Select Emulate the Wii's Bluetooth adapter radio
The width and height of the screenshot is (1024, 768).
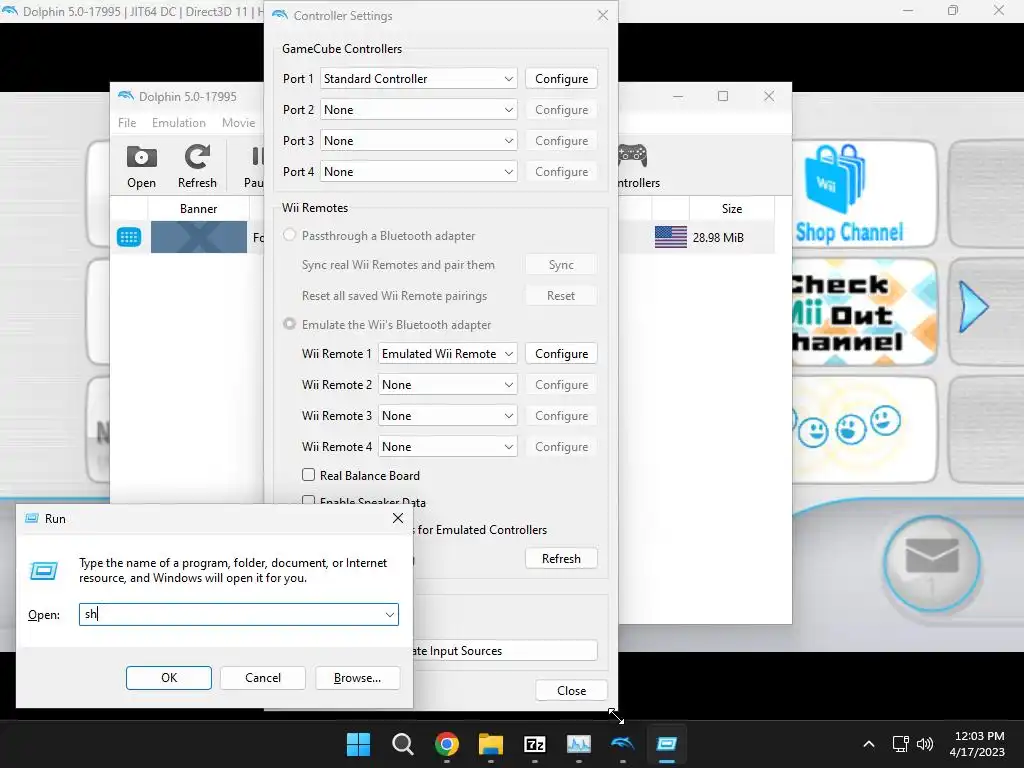[289, 324]
